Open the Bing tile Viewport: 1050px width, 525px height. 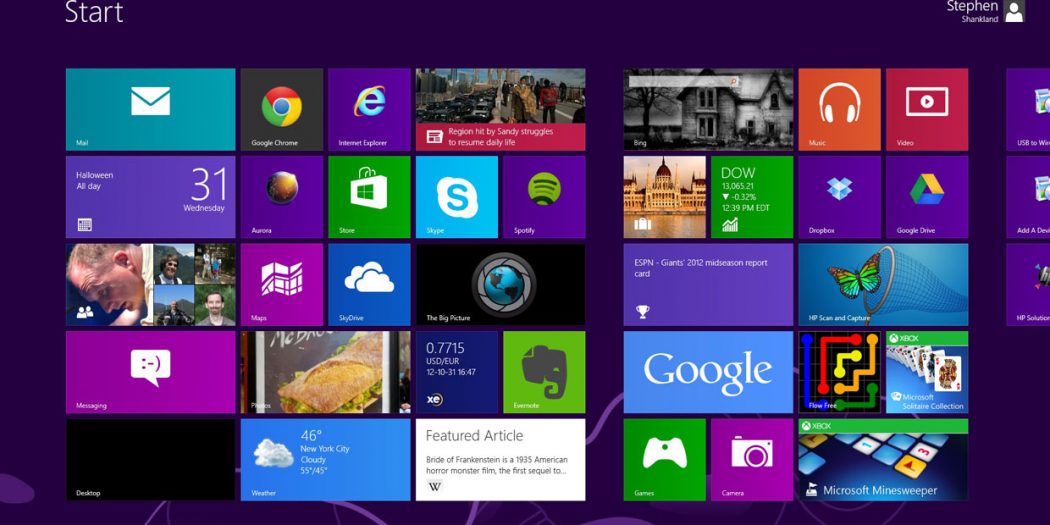tap(708, 109)
